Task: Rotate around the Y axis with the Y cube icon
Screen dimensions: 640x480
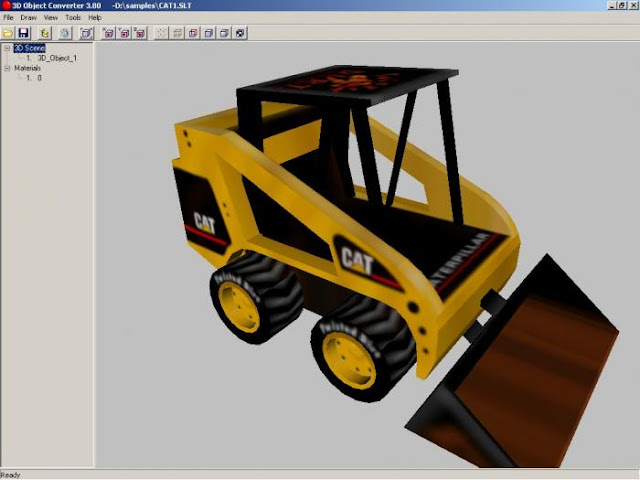Action: tap(124, 33)
